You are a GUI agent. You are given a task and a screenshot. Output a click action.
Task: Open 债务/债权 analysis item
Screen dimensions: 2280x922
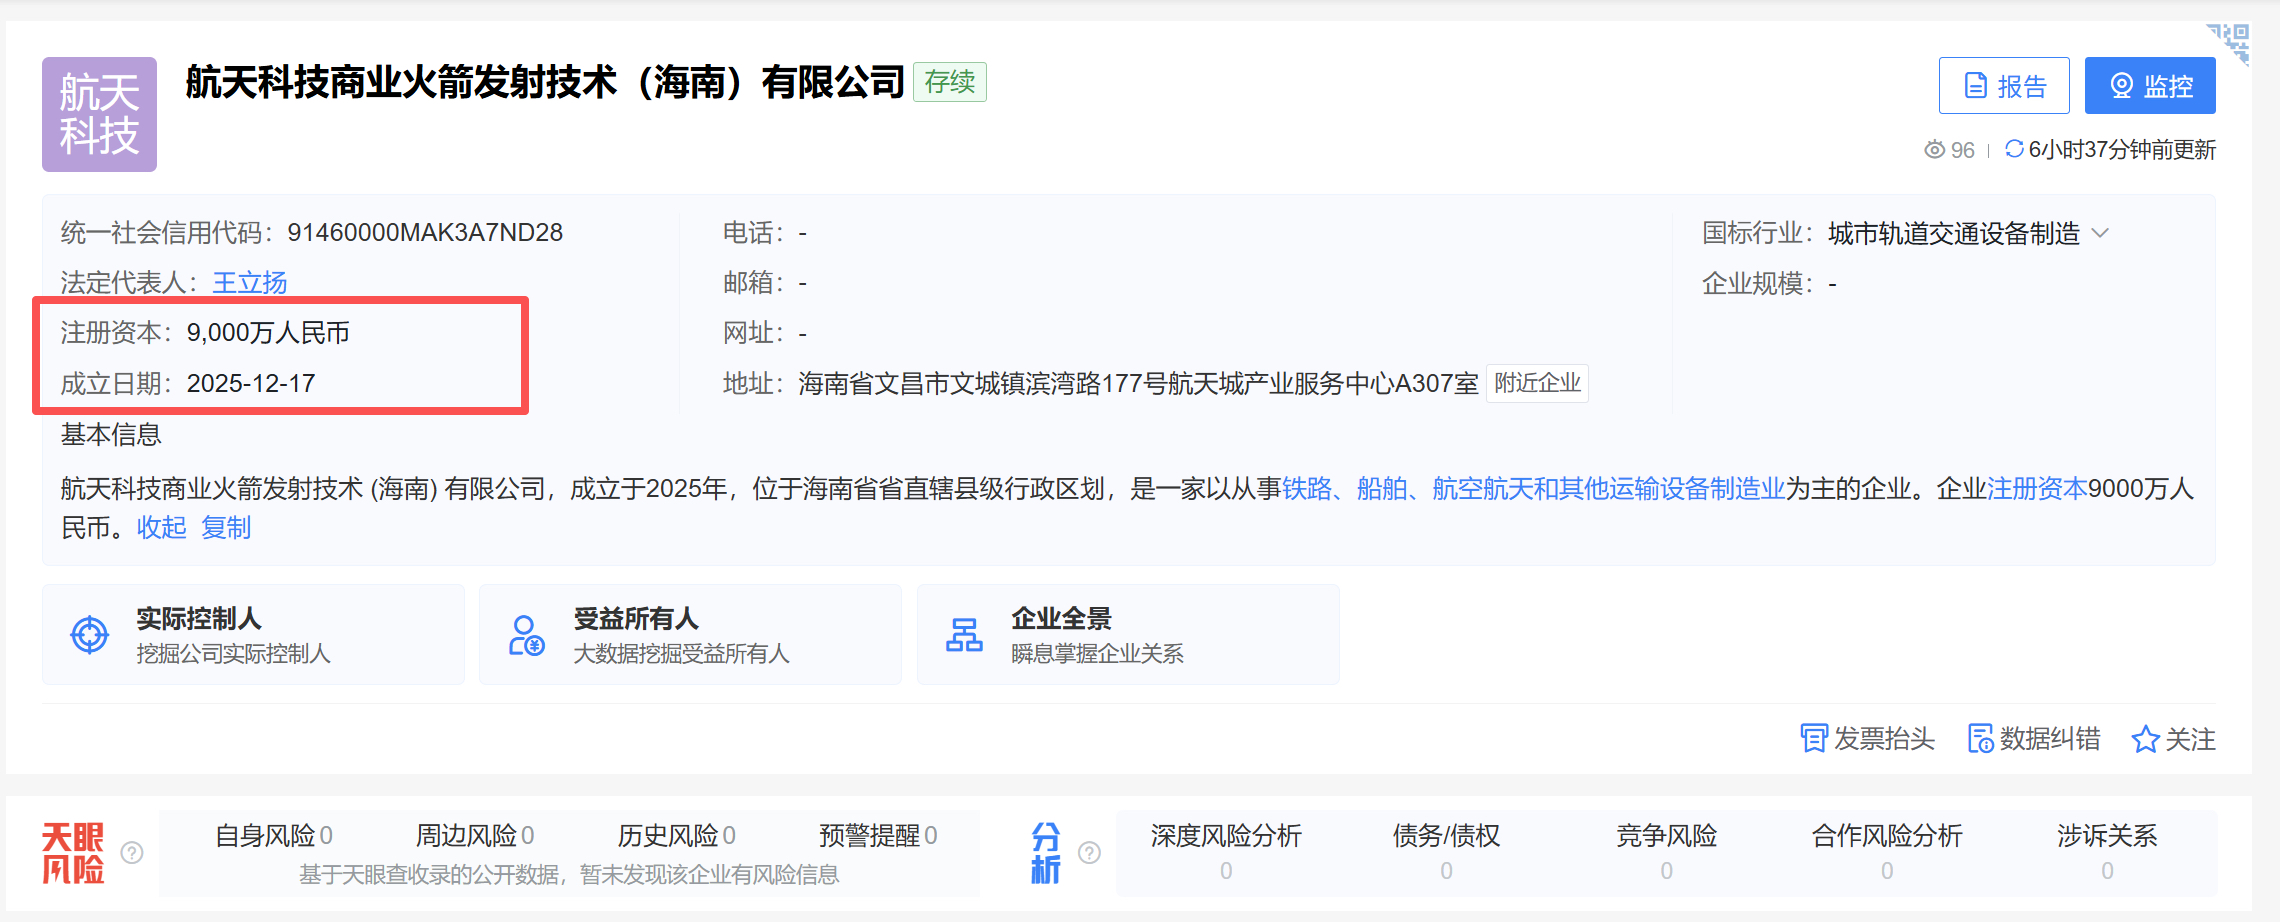(1446, 852)
